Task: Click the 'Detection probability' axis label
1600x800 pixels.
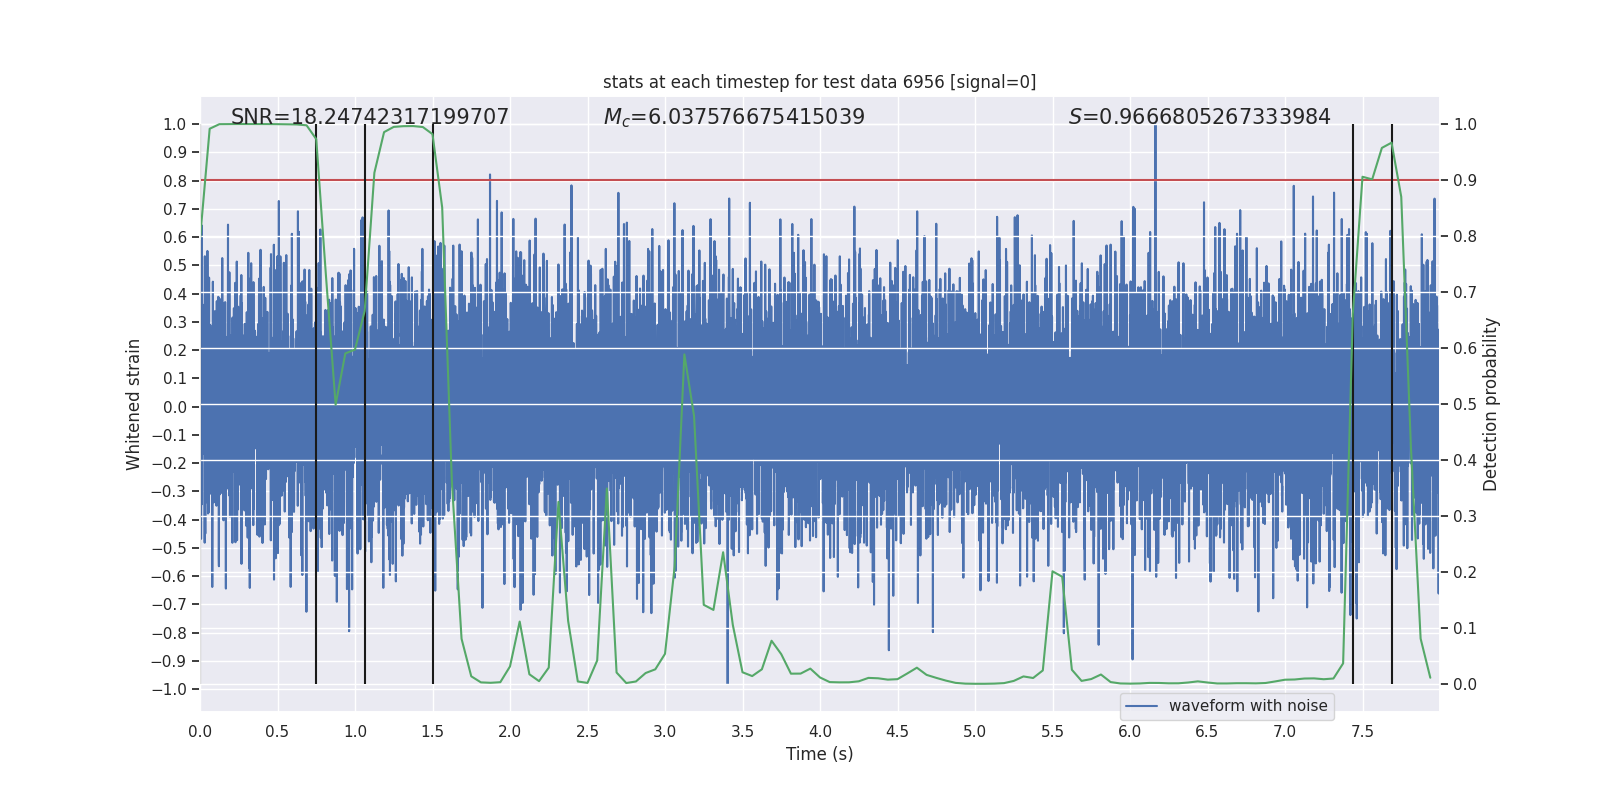Action: tap(1491, 405)
